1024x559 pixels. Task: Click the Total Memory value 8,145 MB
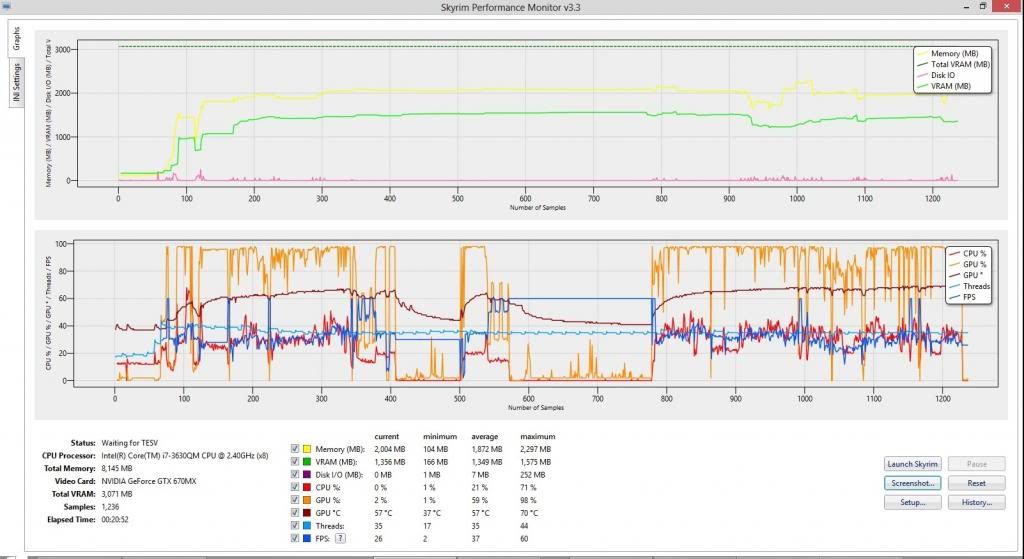(117, 468)
